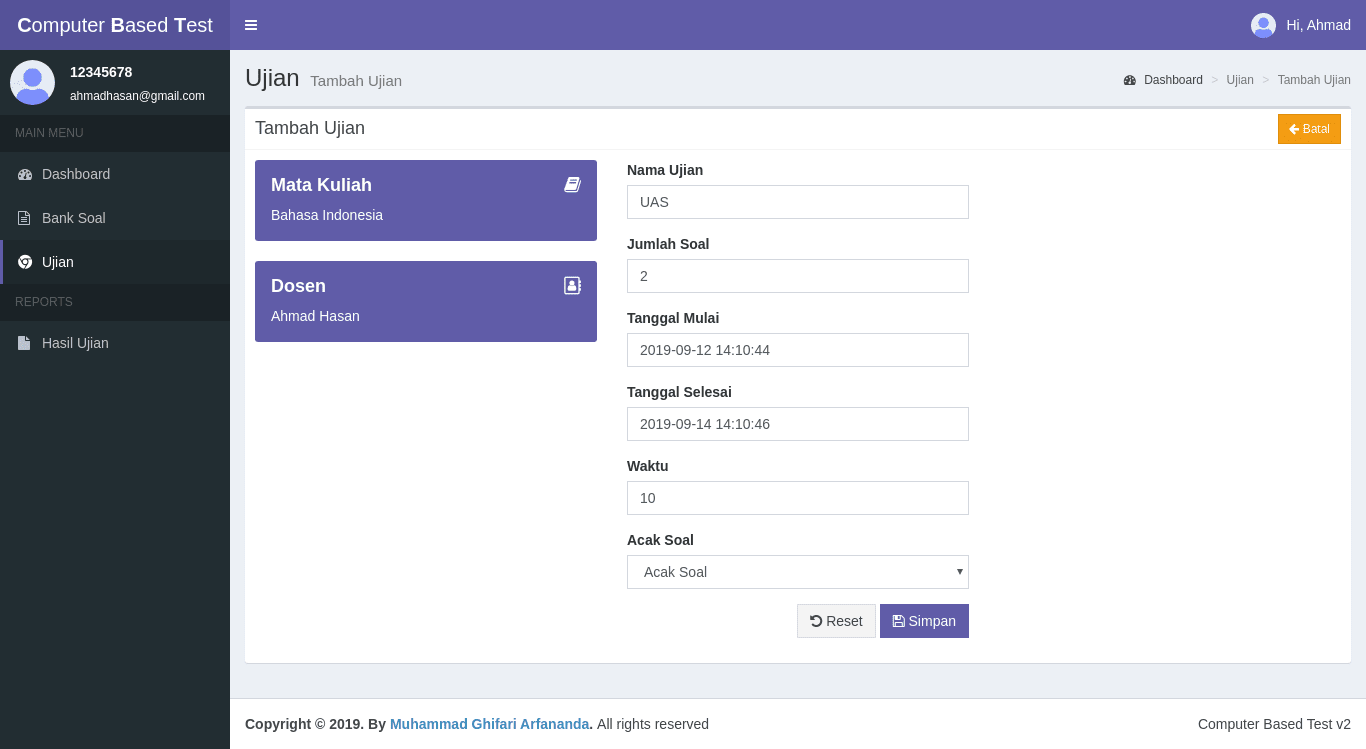
Task: Click the address book icon on Dosen card
Action: pos(572,286)
